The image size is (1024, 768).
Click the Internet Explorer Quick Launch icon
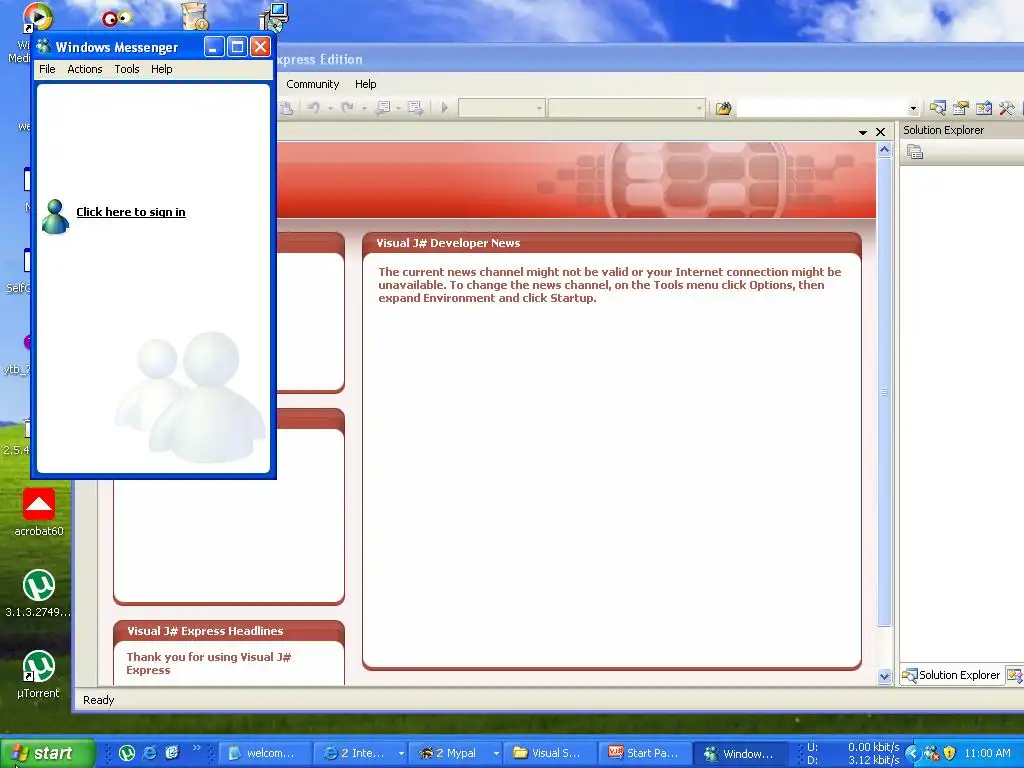[150, 753]
